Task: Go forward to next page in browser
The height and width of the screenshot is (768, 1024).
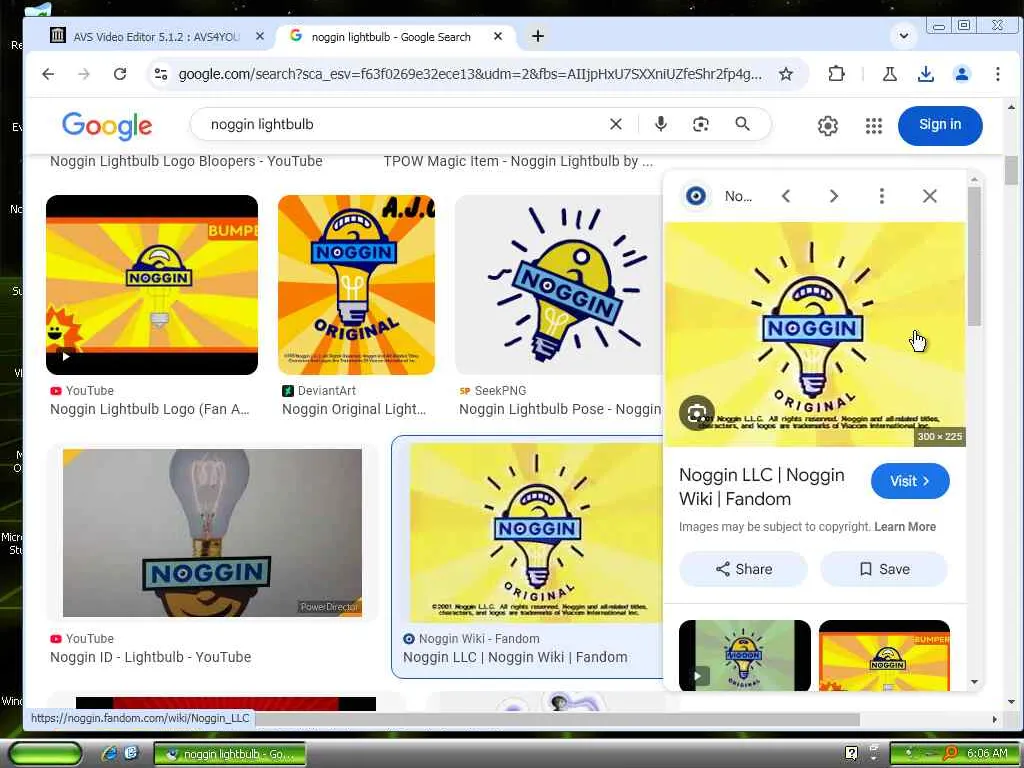Action: point(84,74)
